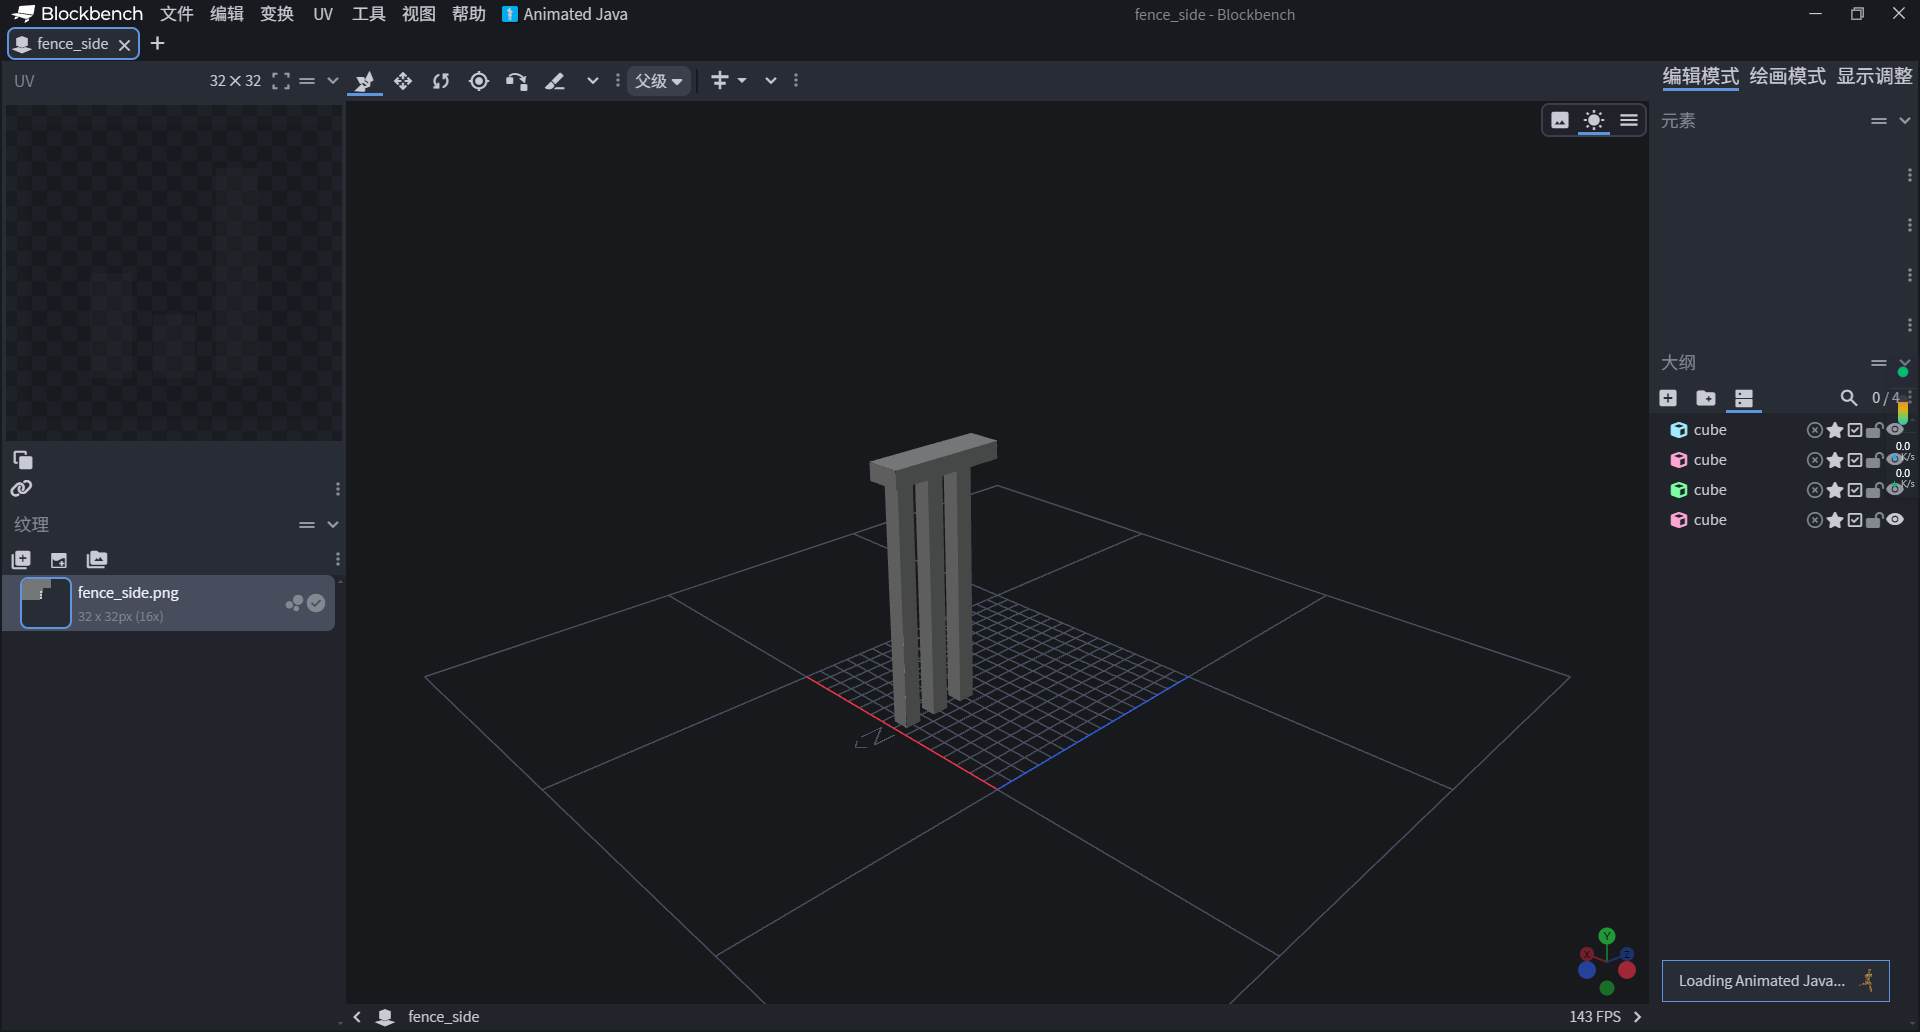Click the blue cube icon in outliner
Screen dimensions: 1920x1032
click(1679, 430)
